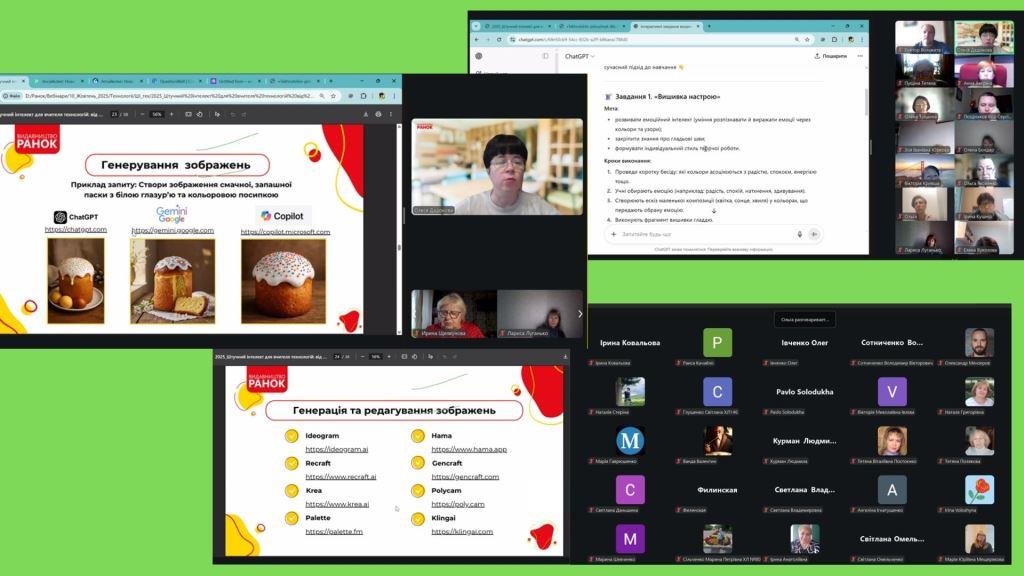This screenshot has width=1024, height=576.
Task: Click the plus attach icon in ChatGPT prompt
Action: pos(613,234)
